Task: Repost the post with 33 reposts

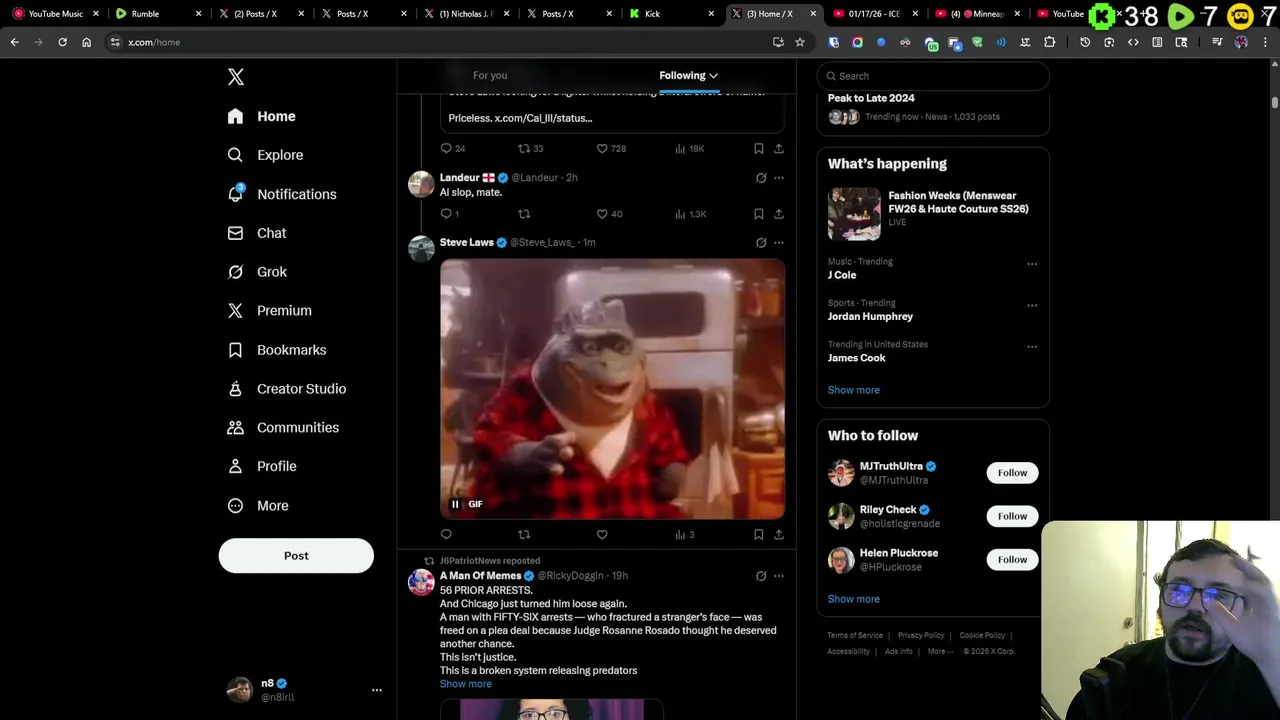Action: [x=524, y=148]
